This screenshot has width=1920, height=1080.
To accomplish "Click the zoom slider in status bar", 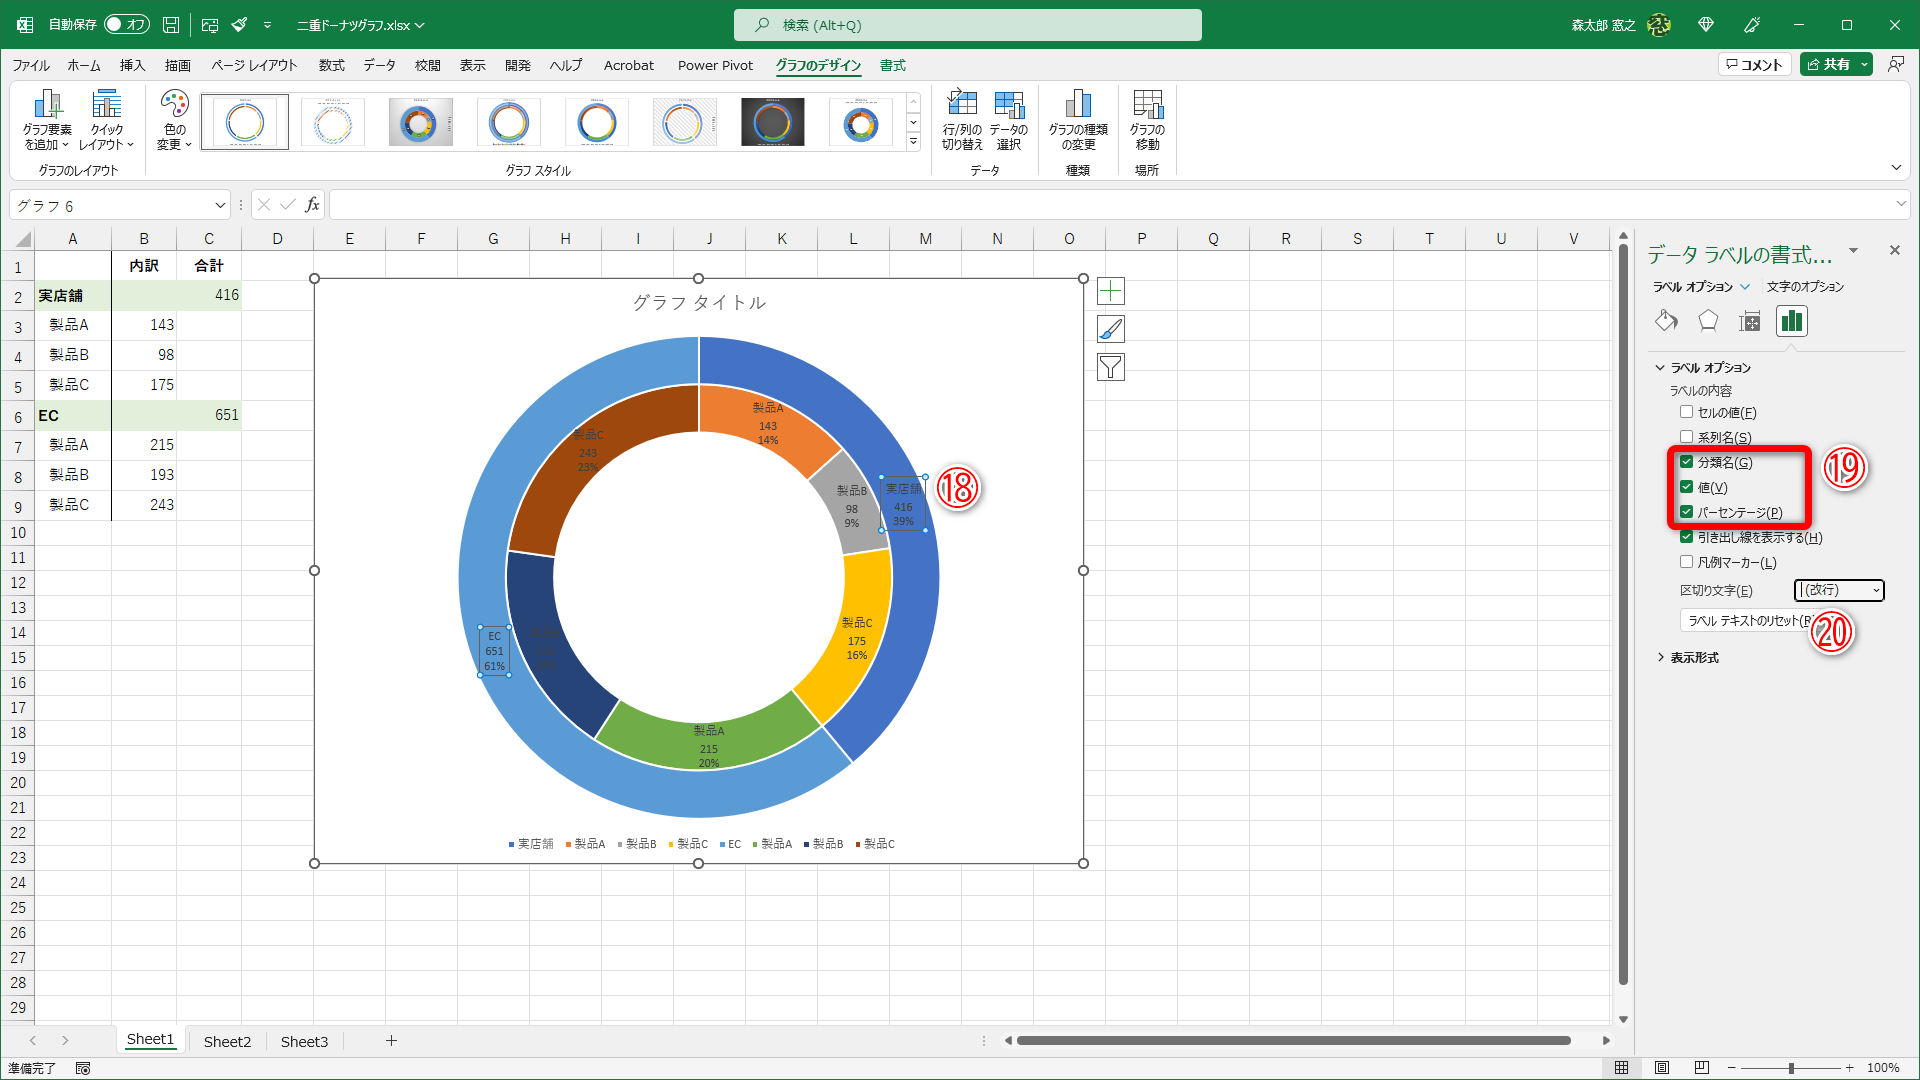I will (1790, 1068).
